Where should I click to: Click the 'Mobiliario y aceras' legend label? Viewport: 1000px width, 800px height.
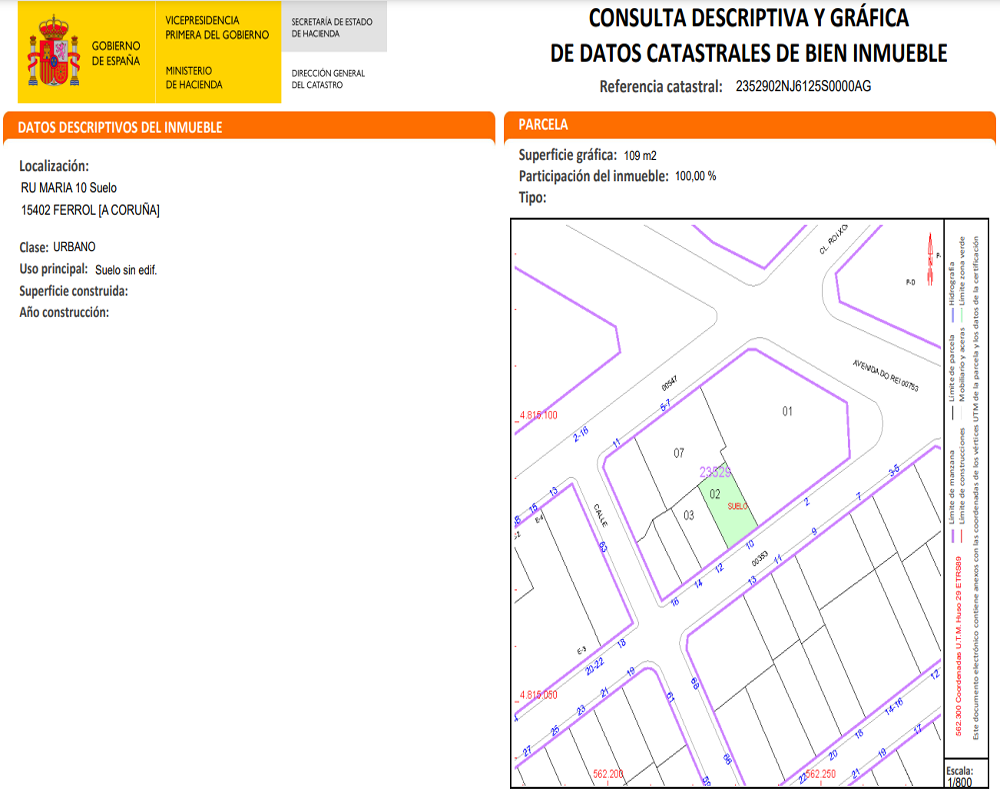pos(962,364)
